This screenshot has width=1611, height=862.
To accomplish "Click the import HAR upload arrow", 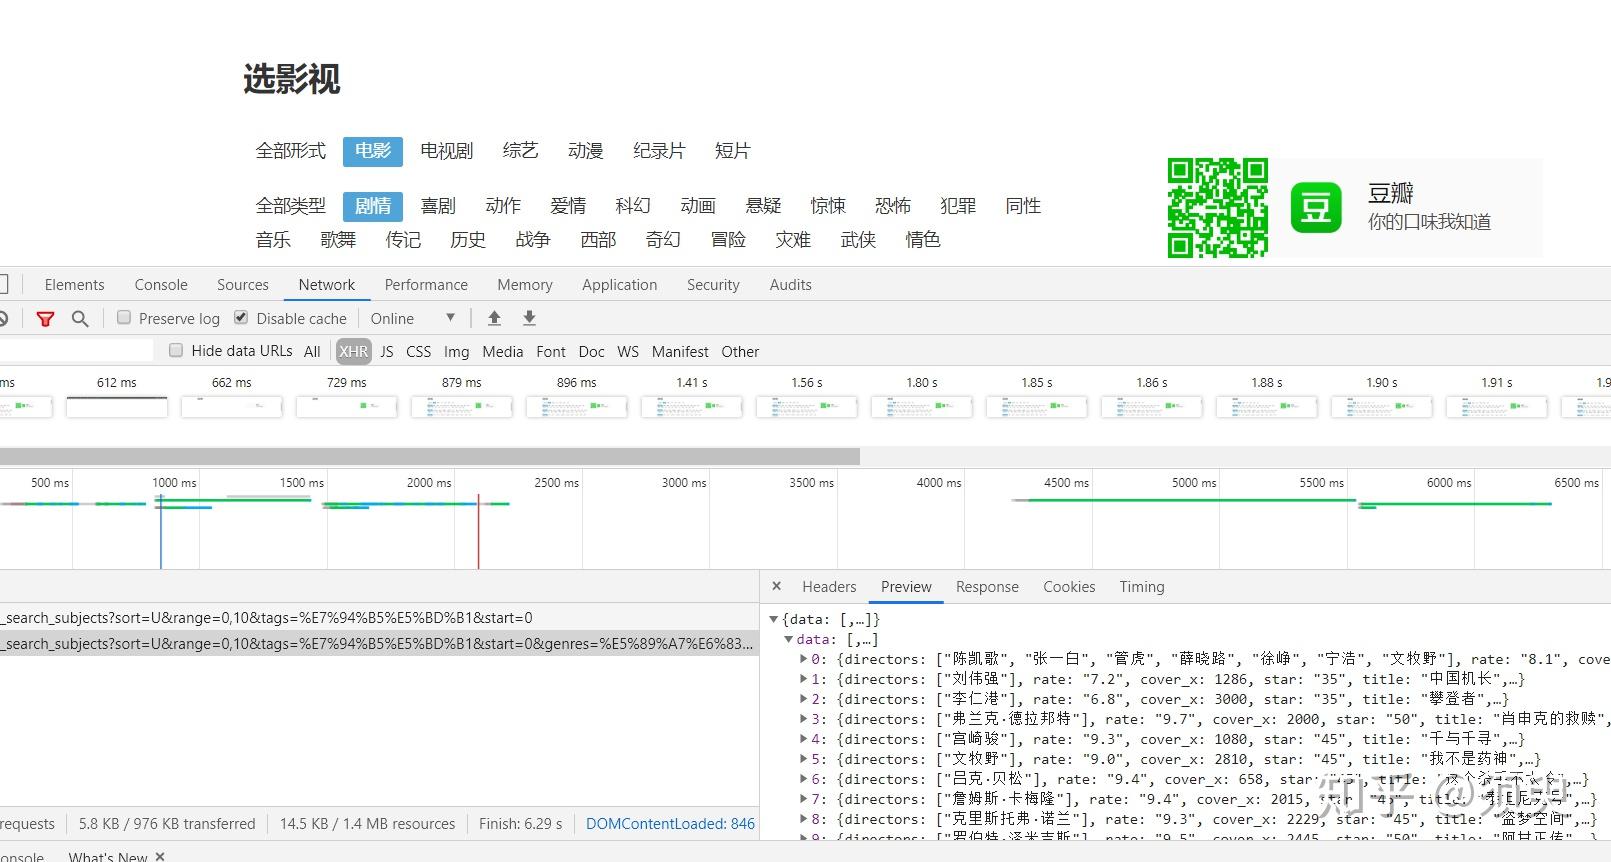I will (494, 318).
